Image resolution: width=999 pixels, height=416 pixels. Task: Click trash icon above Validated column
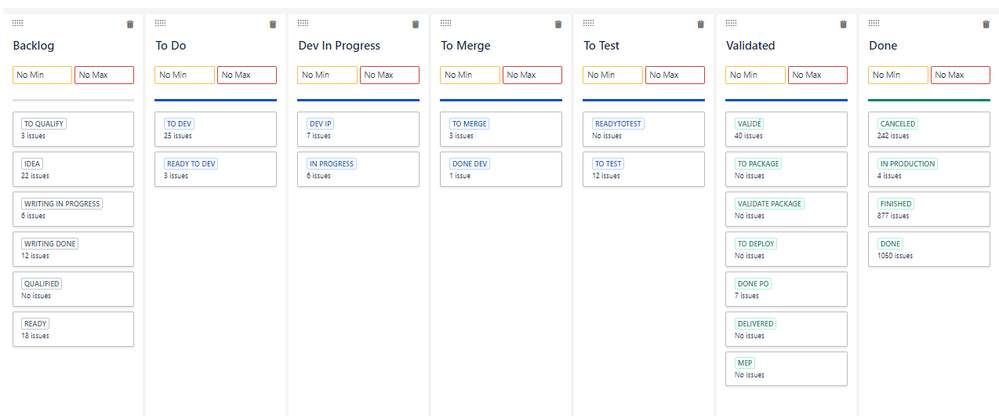click(x=844, y=24)
